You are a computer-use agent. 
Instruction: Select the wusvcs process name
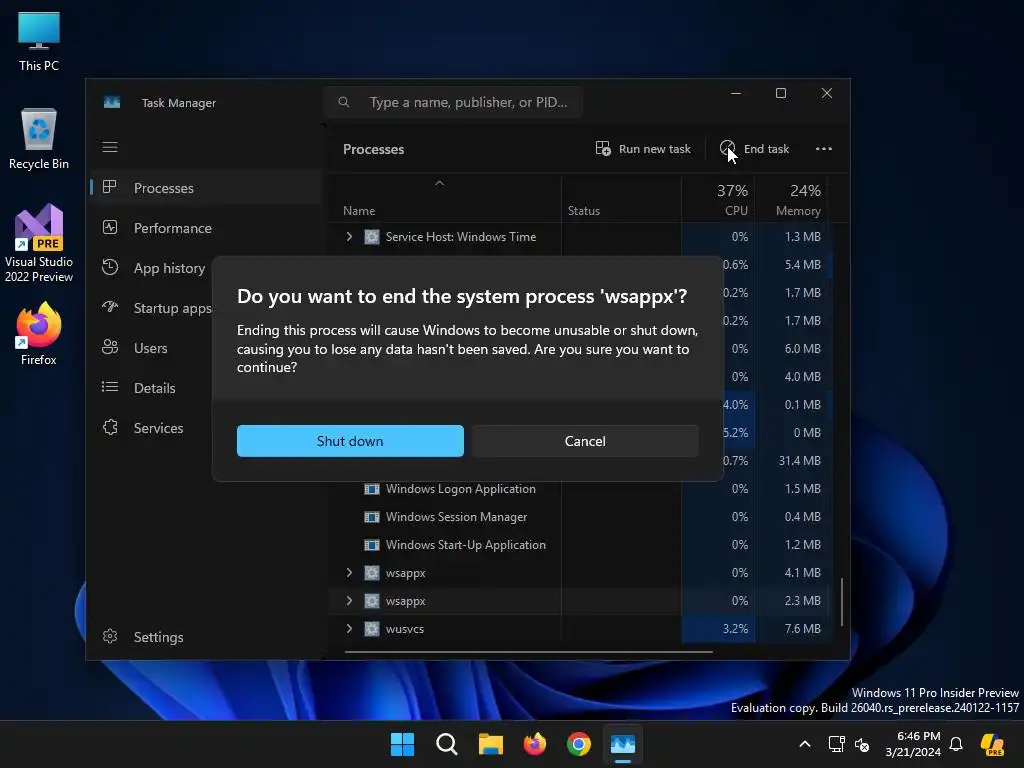point(405,629)
